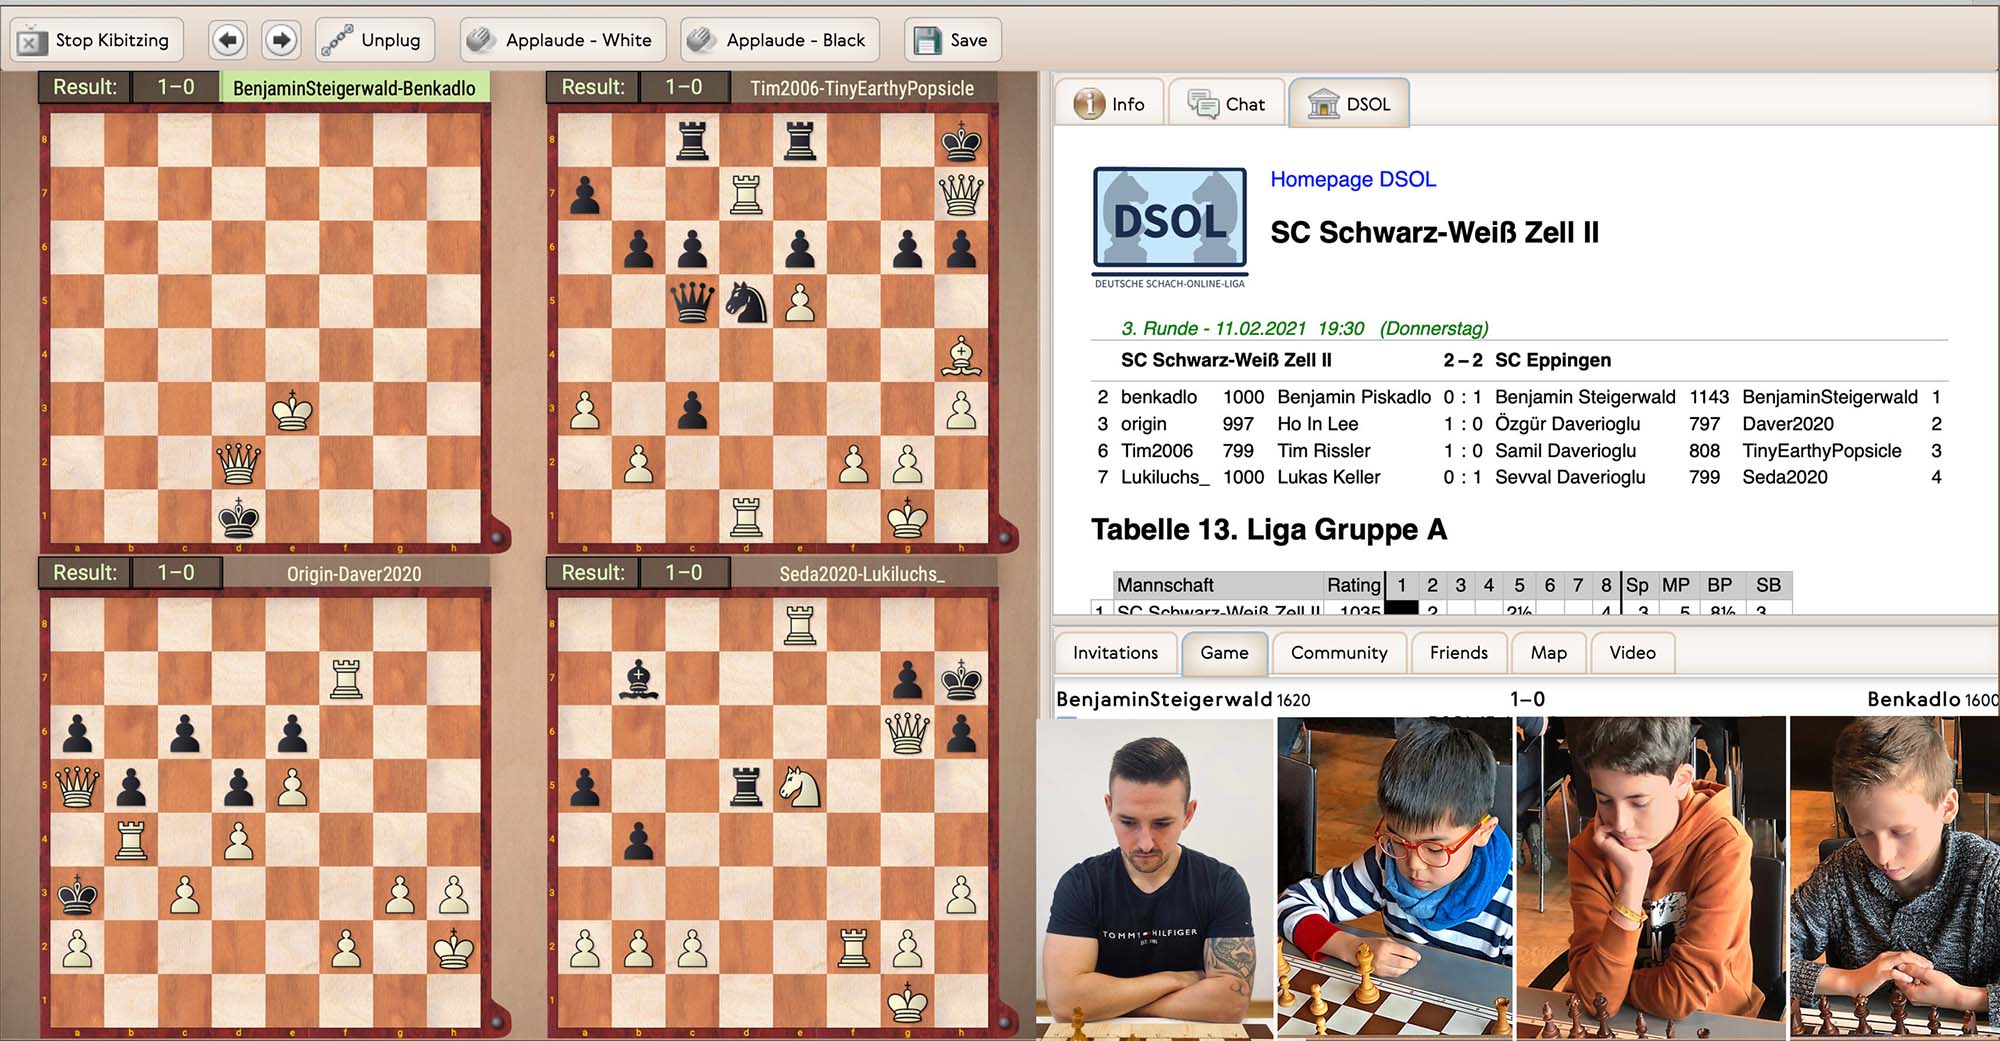Go to previous board with left arrow
Viewport: 2000px width, 1041px height.
(228, 40)
